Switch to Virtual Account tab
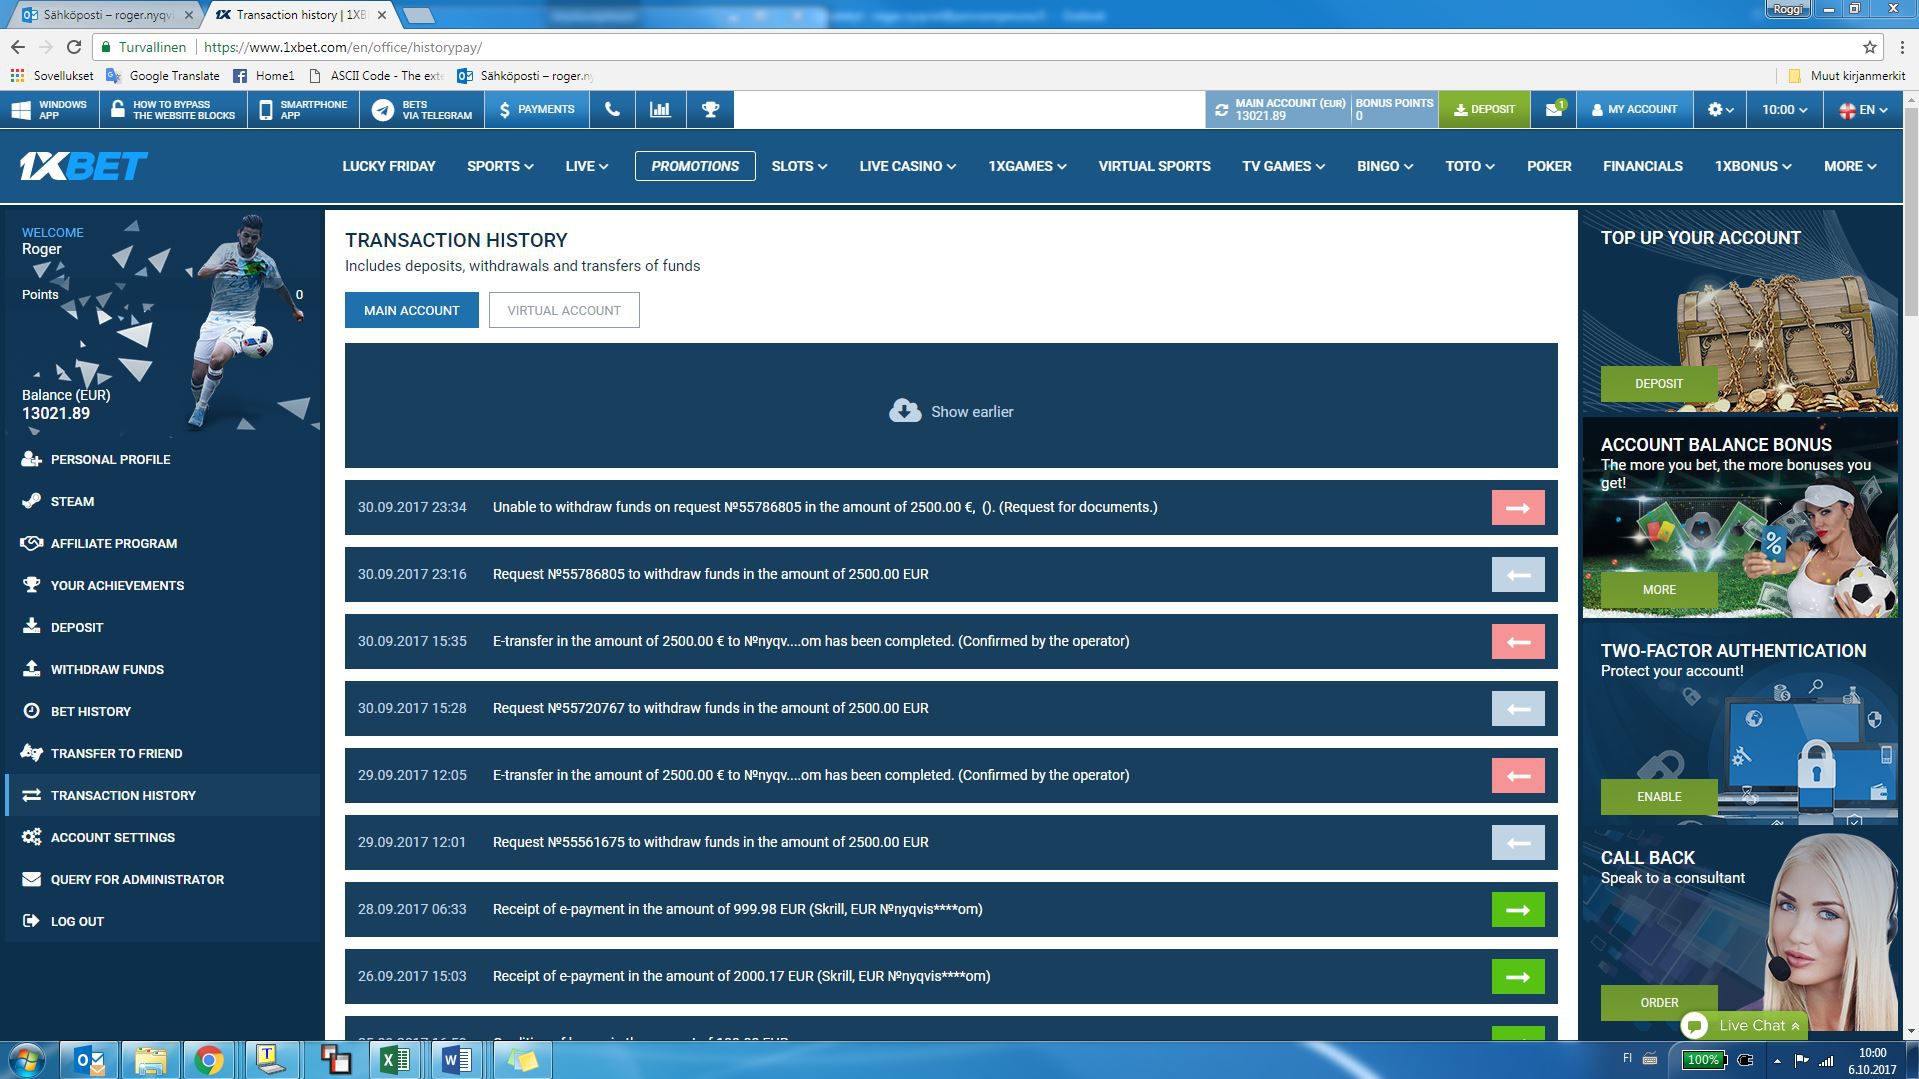This screenshot has height=1079, width=1919. click(564, 310)
